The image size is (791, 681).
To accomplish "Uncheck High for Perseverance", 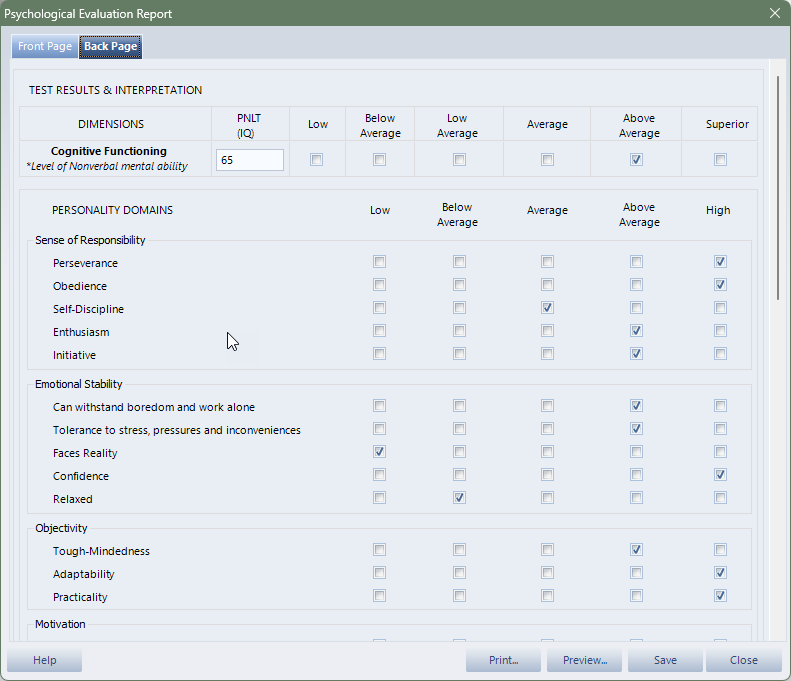I will pos(720,262).
